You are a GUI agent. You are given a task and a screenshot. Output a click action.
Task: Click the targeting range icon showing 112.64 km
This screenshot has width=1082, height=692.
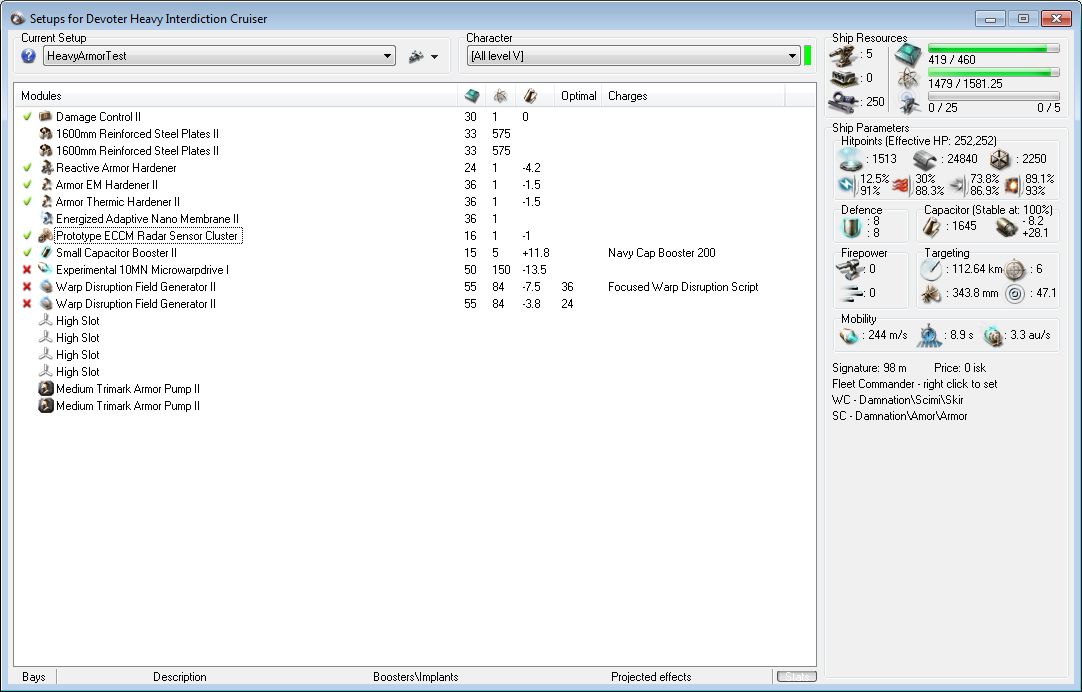click(931, 269)
